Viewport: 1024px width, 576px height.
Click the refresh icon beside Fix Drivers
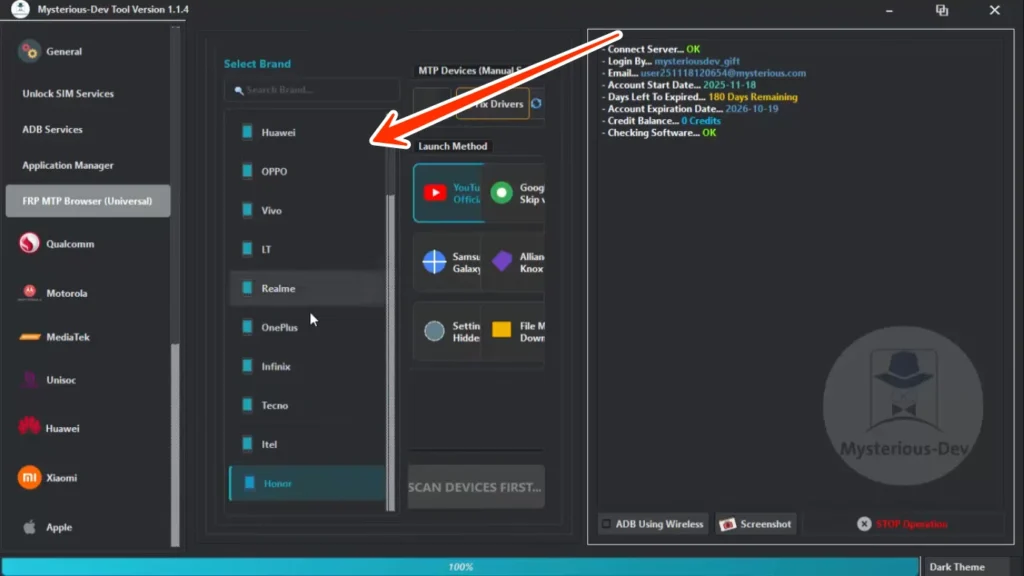click(x=538, y=103)
